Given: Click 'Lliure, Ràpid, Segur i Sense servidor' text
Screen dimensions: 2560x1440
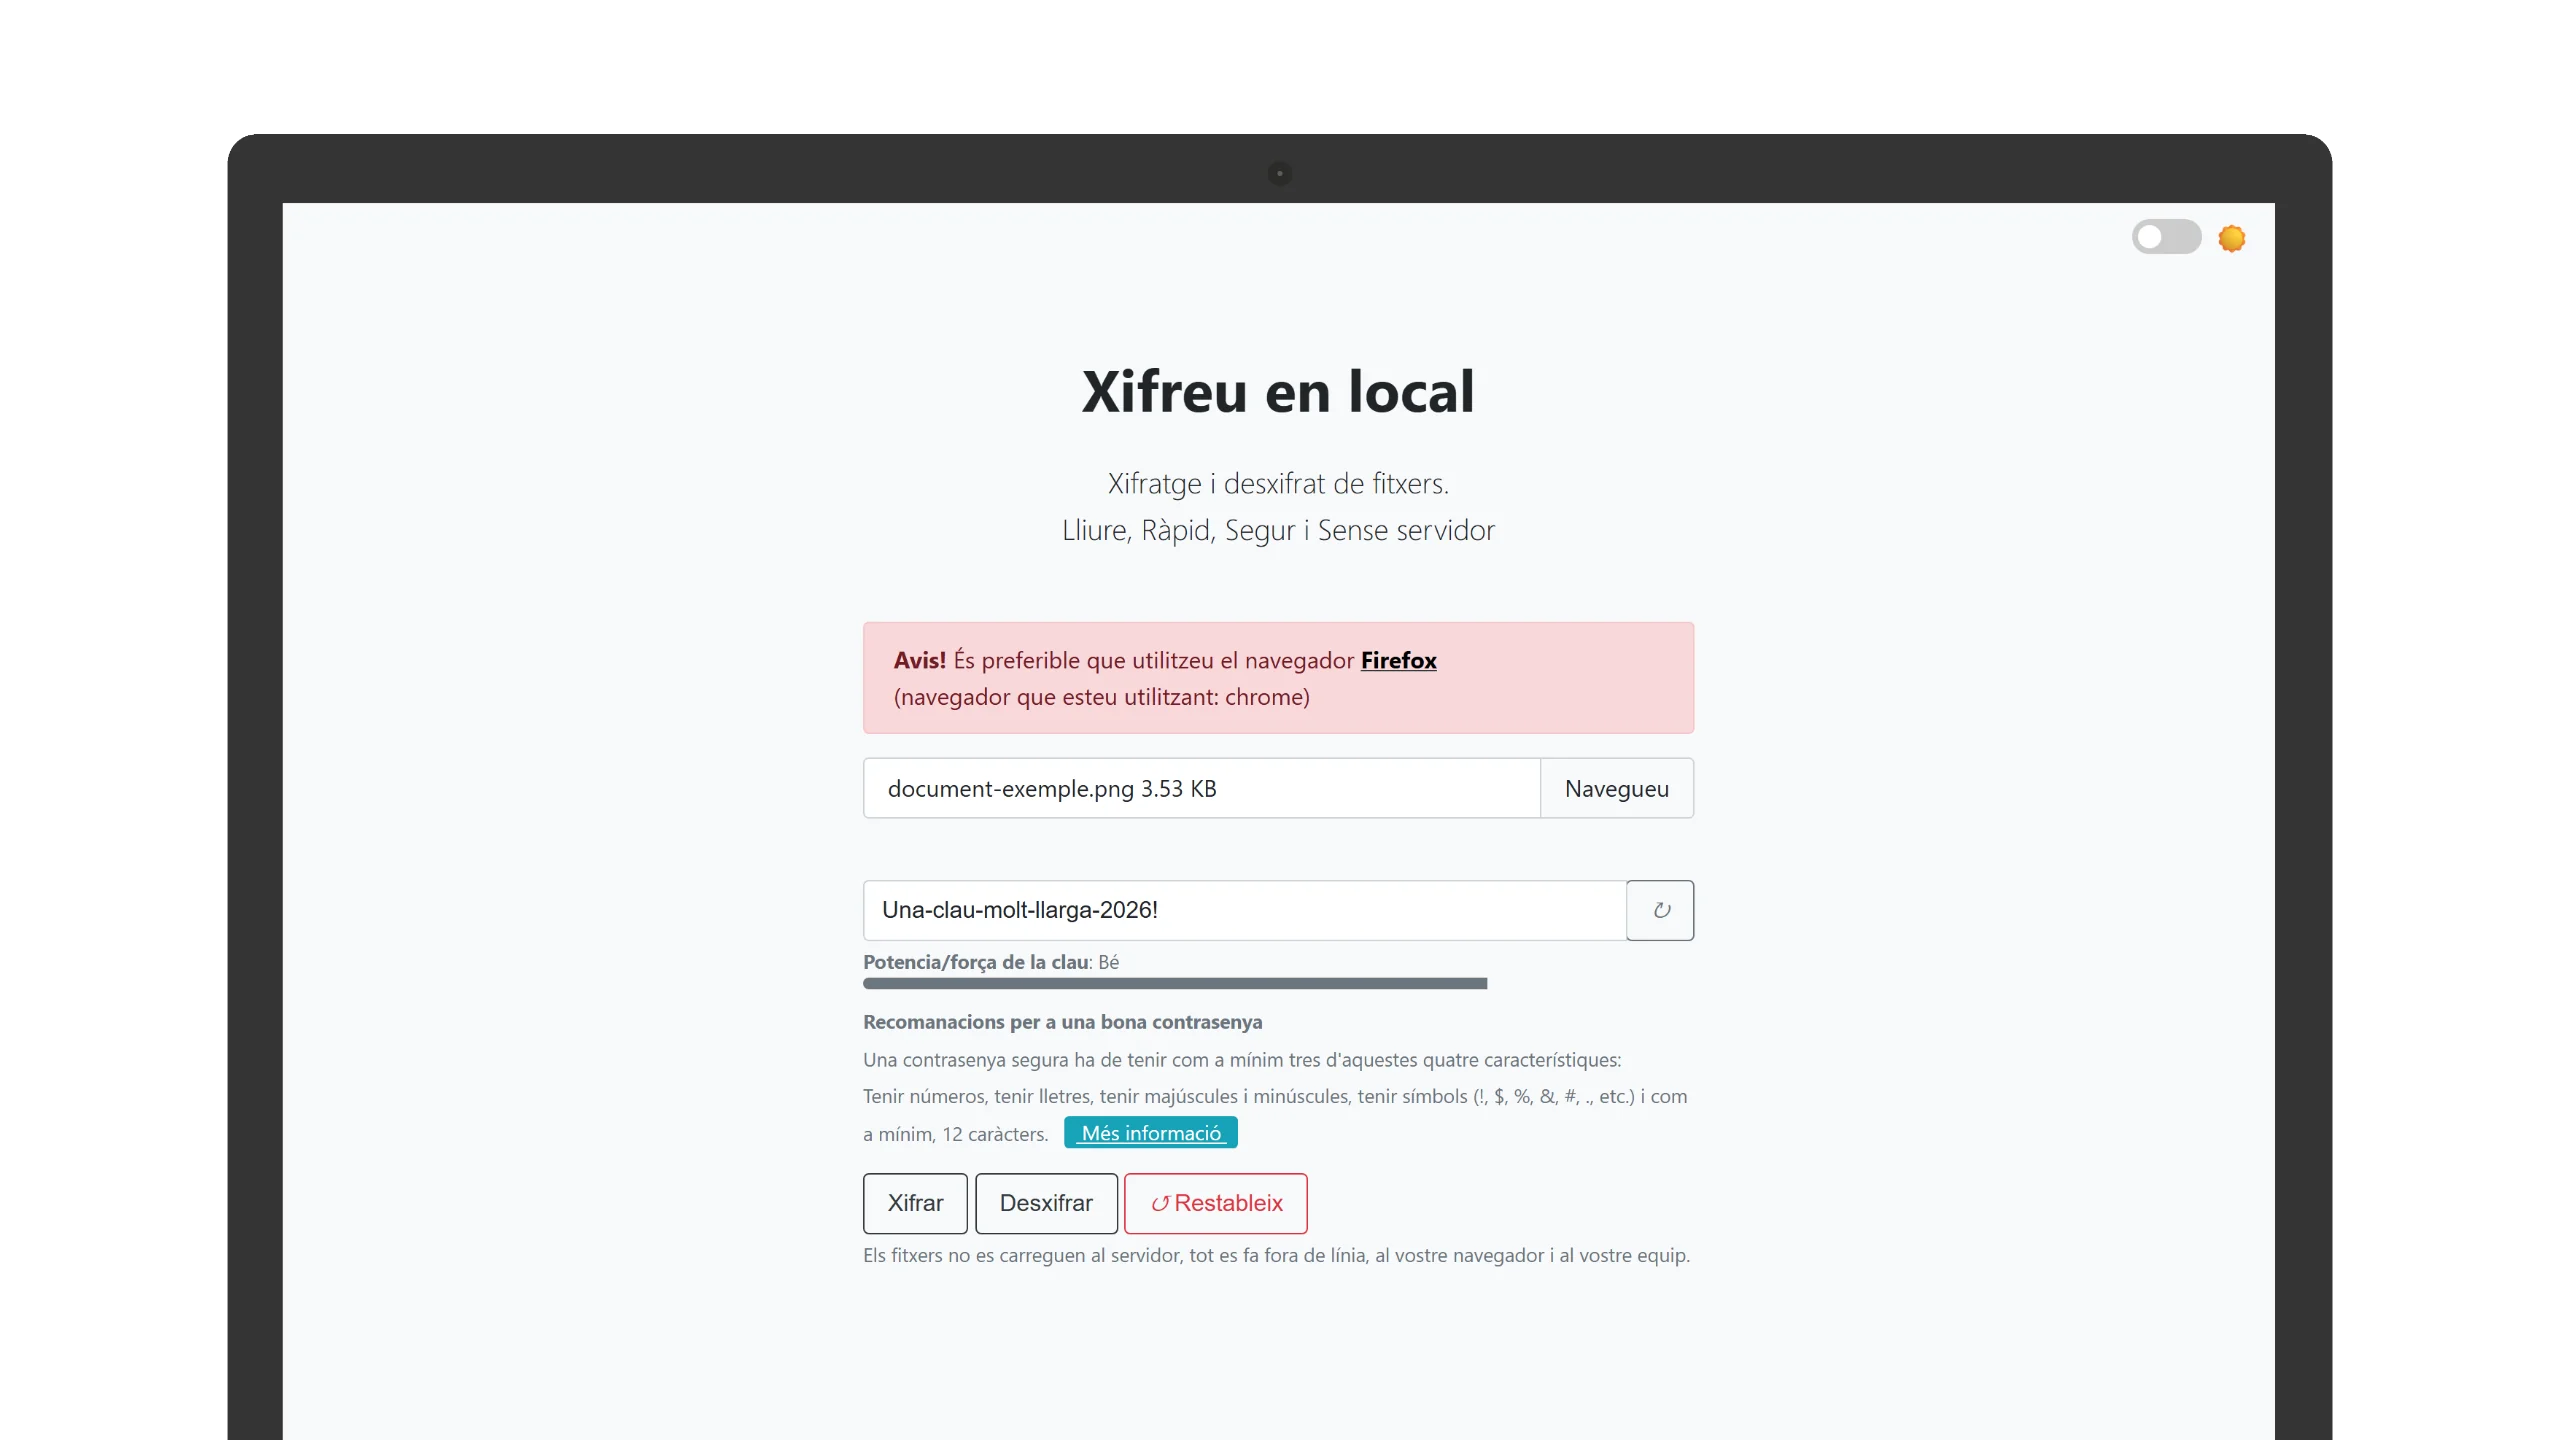Looking at the screenshot, I should tap(1278, 530).
